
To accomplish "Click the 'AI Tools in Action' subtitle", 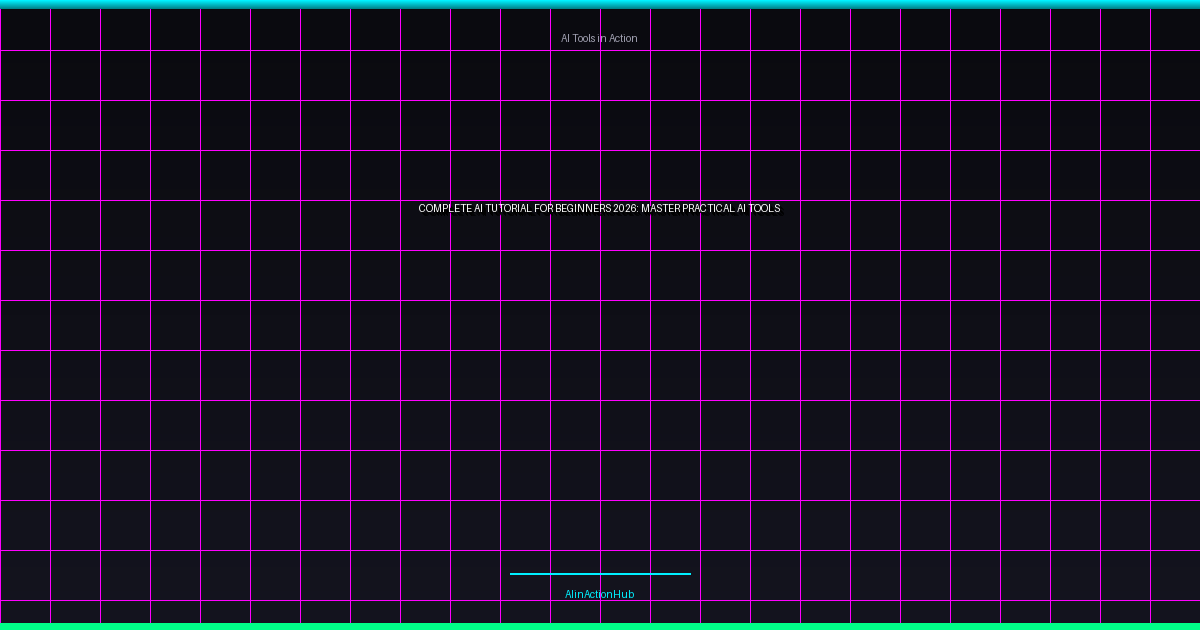I will click(x=598, y=37).
